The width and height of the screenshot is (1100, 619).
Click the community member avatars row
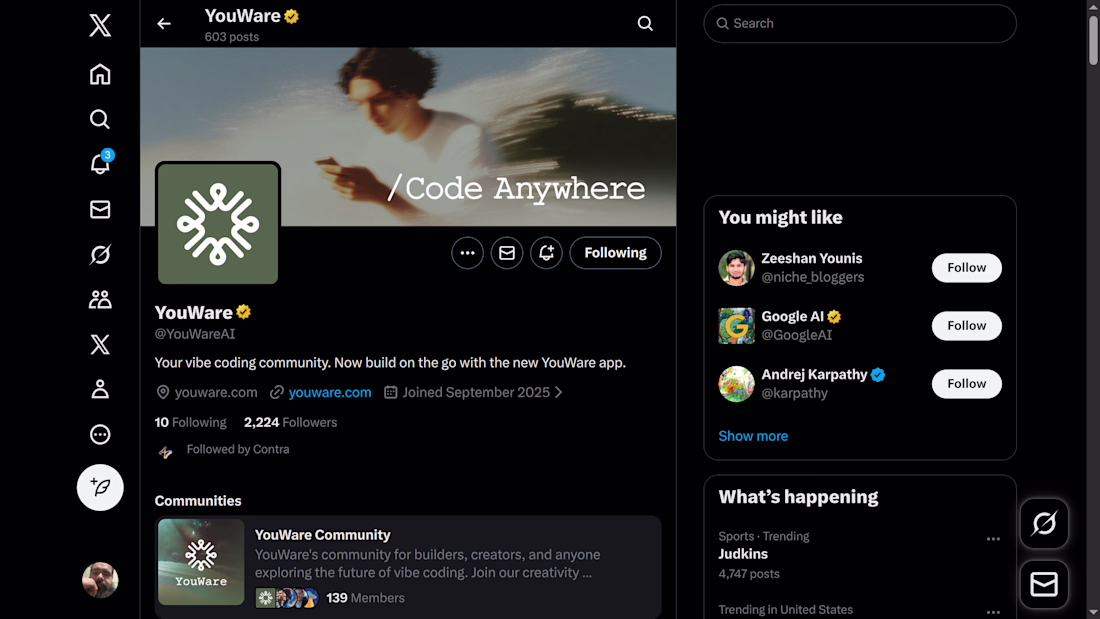[x=286, y=598]
